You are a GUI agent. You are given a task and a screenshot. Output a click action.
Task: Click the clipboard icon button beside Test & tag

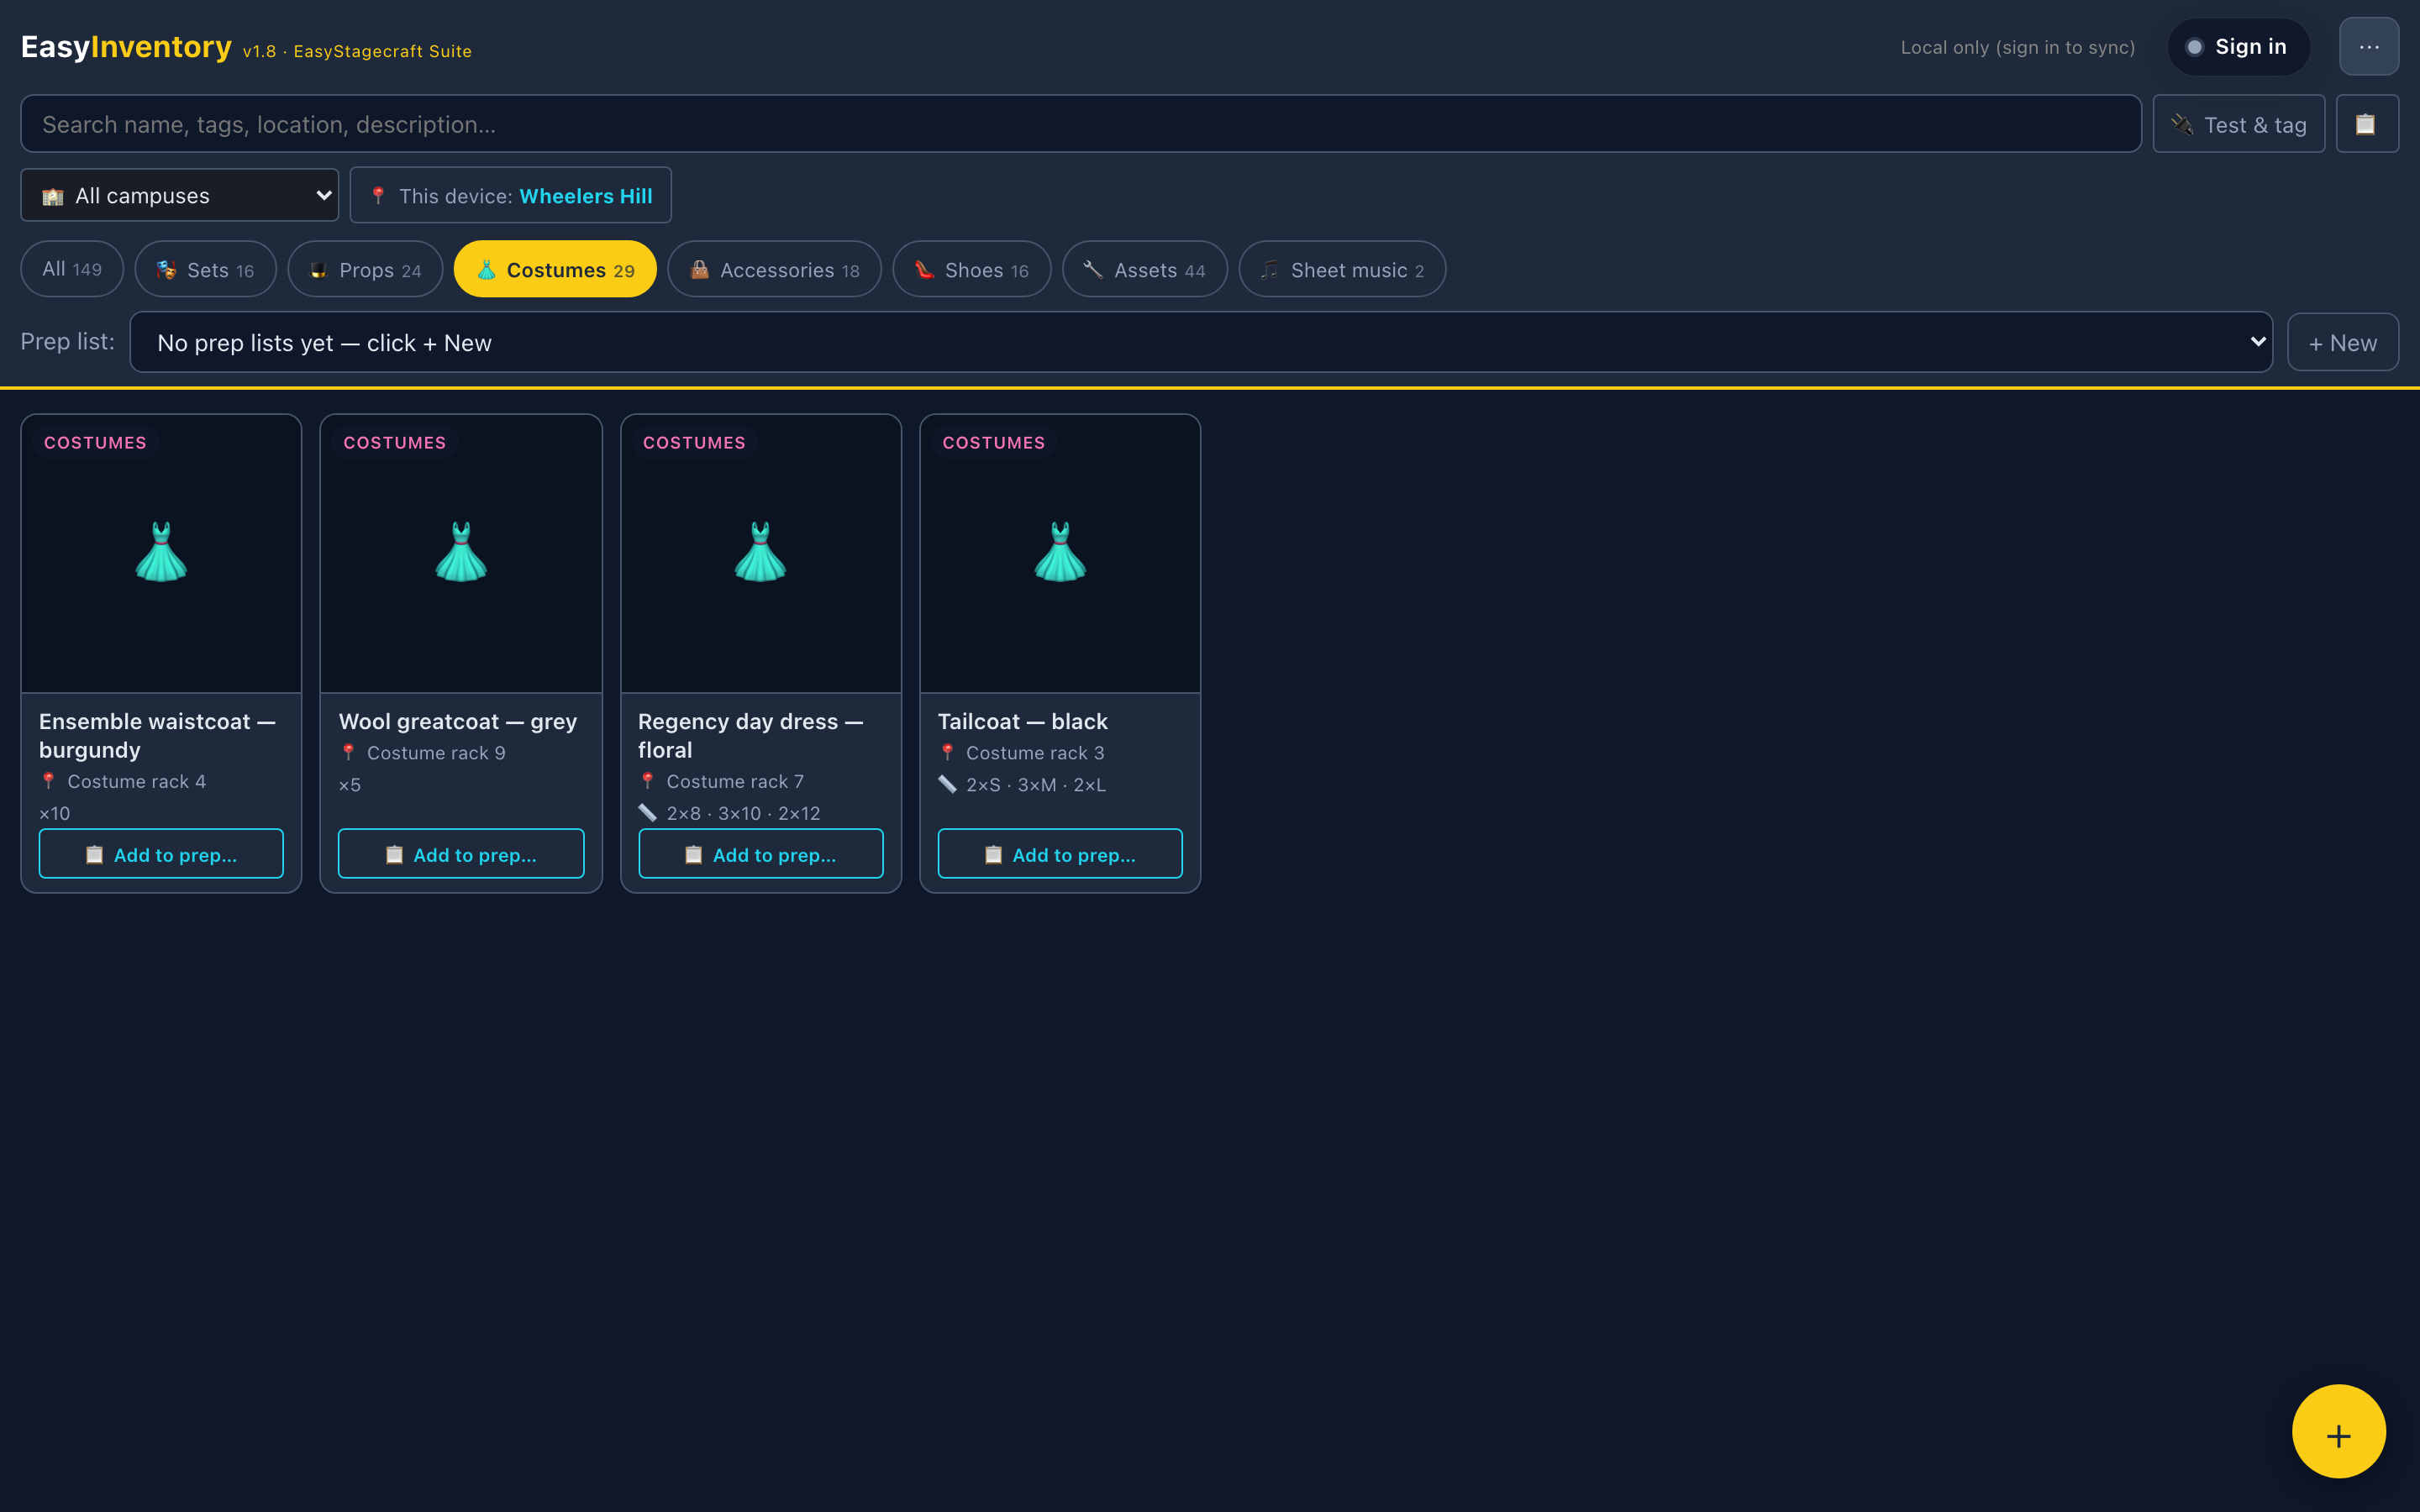[x=2366, y=124]
